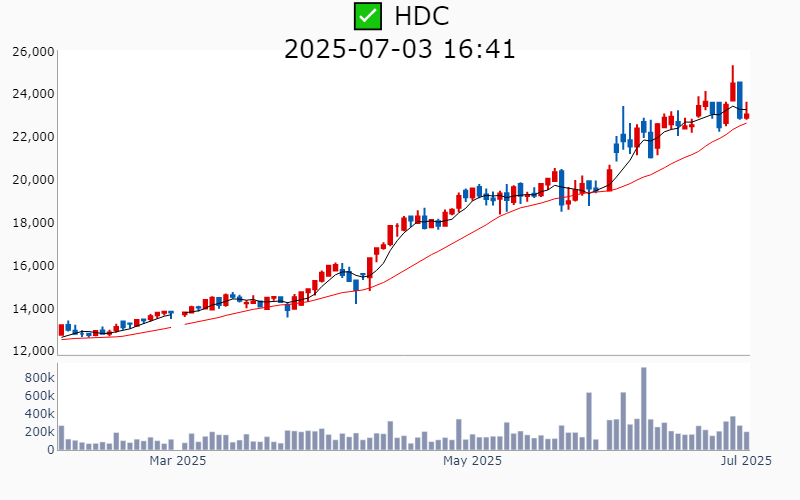Click the 800k volume axis label
The width and height of the screenshot is (800, 500).
coord(39,378)
